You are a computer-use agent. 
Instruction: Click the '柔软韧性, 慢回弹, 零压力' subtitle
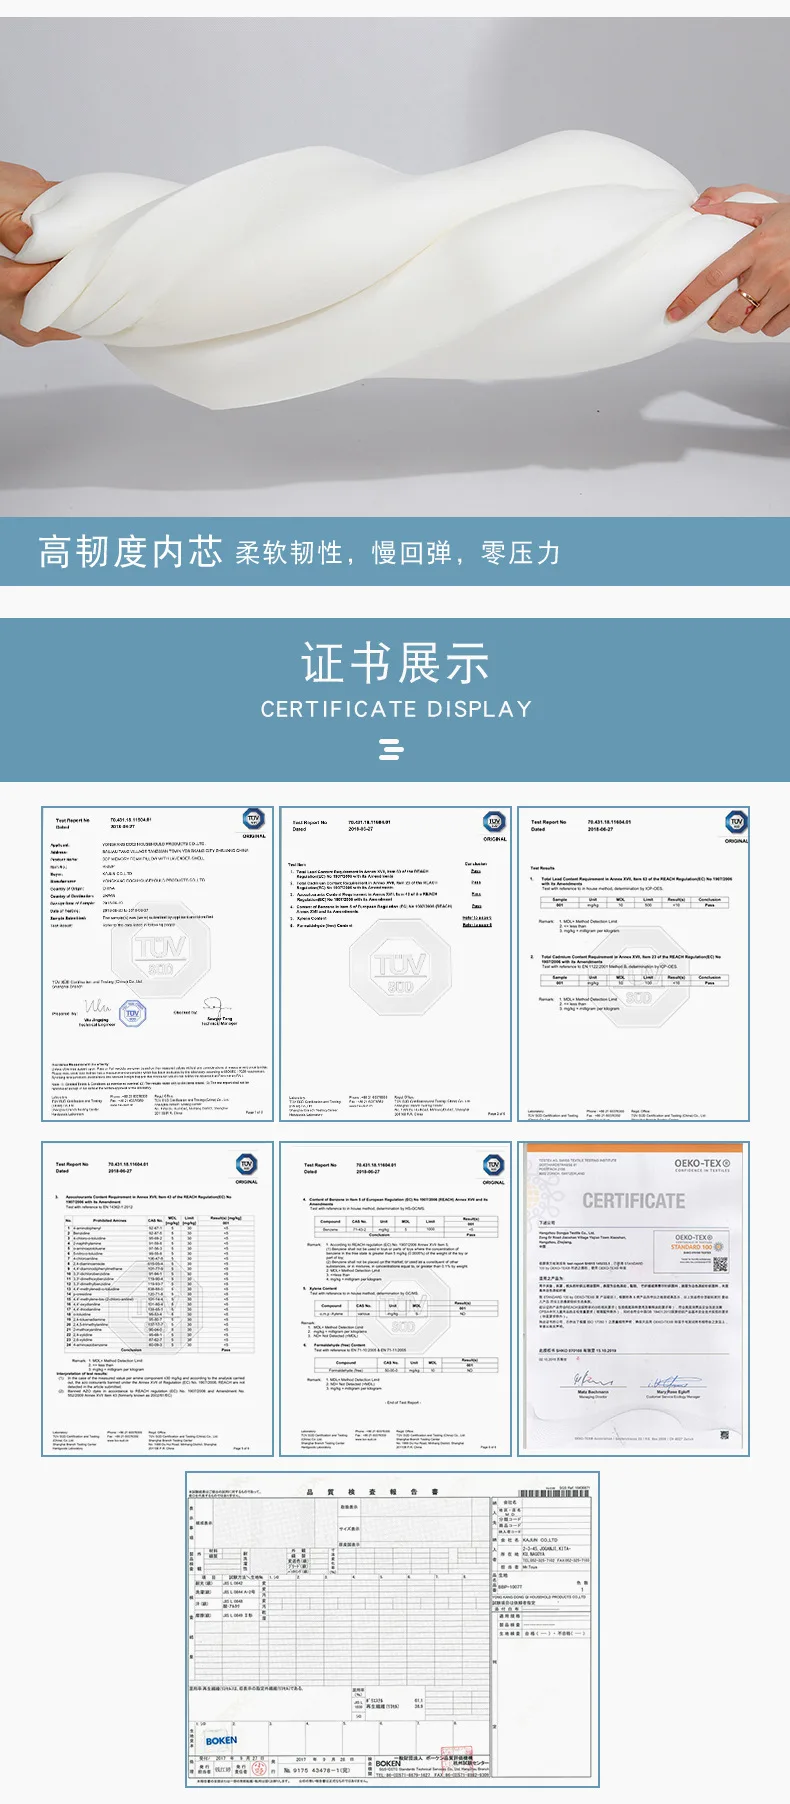pos(397,553)
